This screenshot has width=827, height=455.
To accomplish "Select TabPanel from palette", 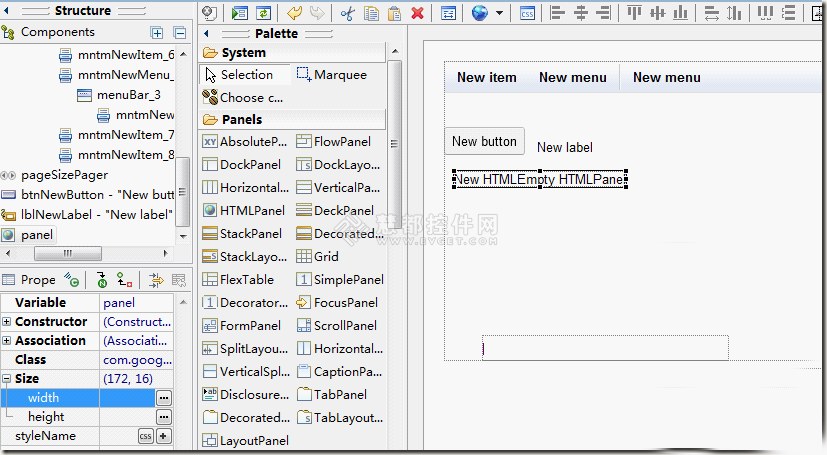I will click(x=332, y=395).
